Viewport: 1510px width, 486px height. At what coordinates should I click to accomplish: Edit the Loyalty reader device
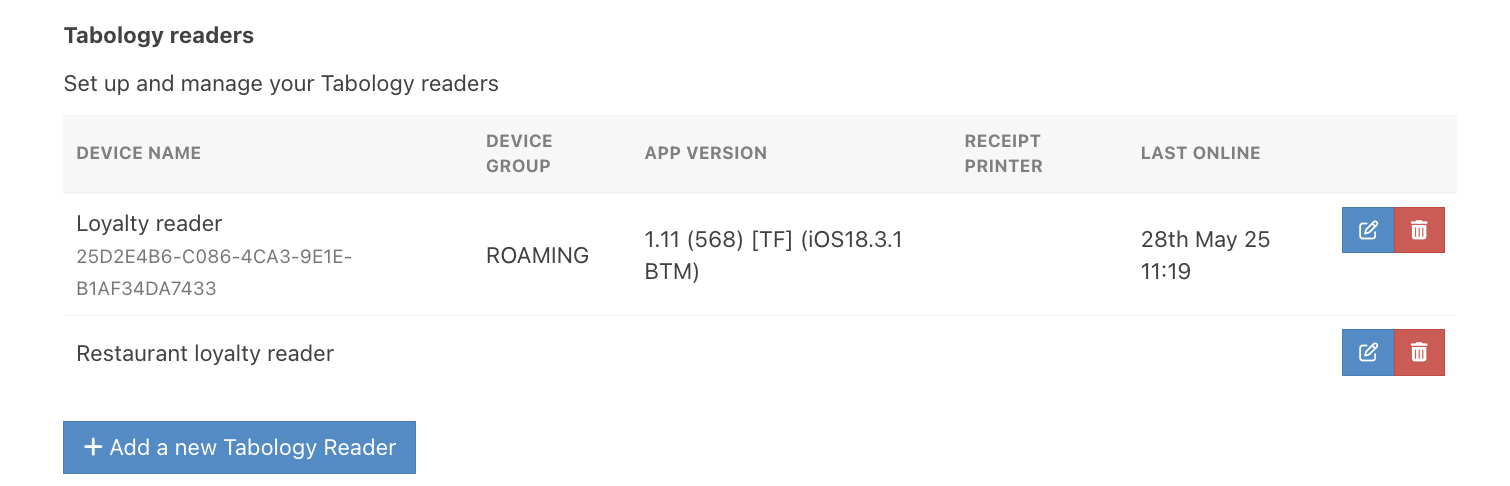pyautogui.click(x=1367, y=230)
